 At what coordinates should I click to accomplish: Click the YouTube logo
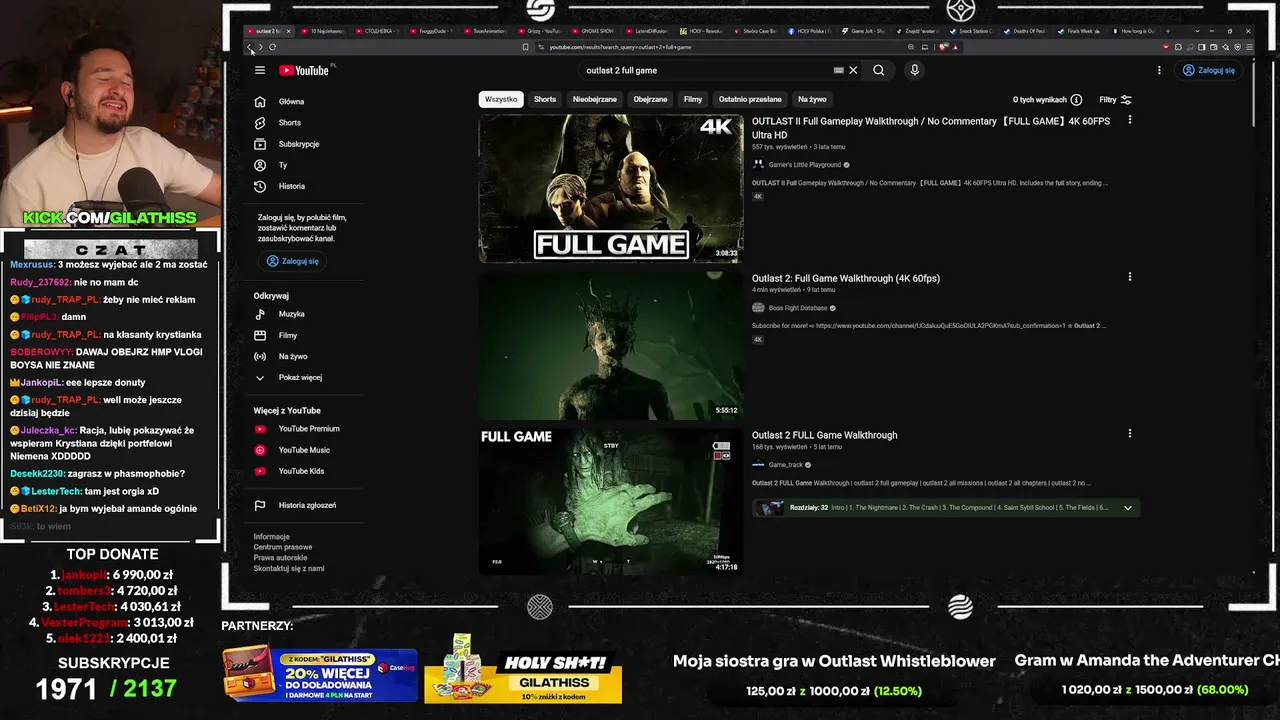(x=304, y=70)
